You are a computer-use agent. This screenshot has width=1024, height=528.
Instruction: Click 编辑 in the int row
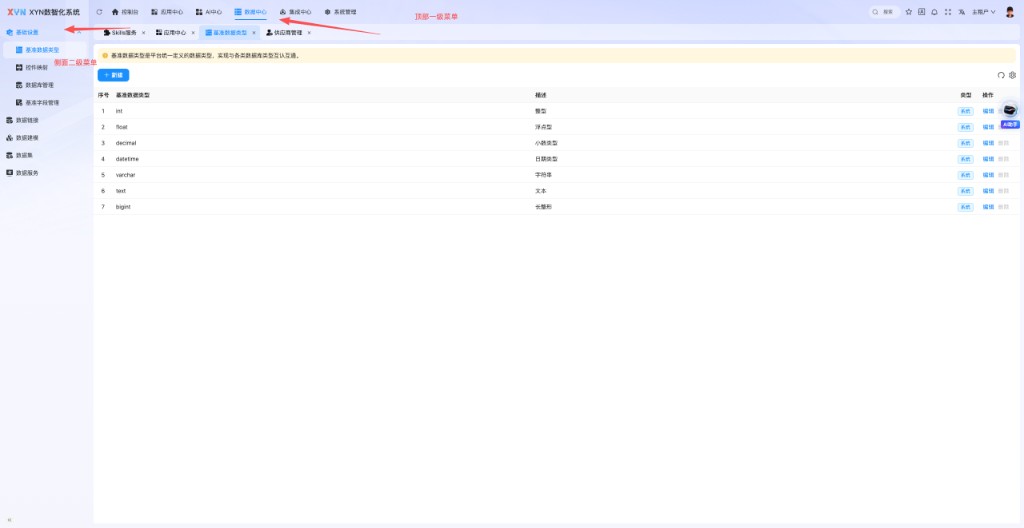[x=988, y=111]
